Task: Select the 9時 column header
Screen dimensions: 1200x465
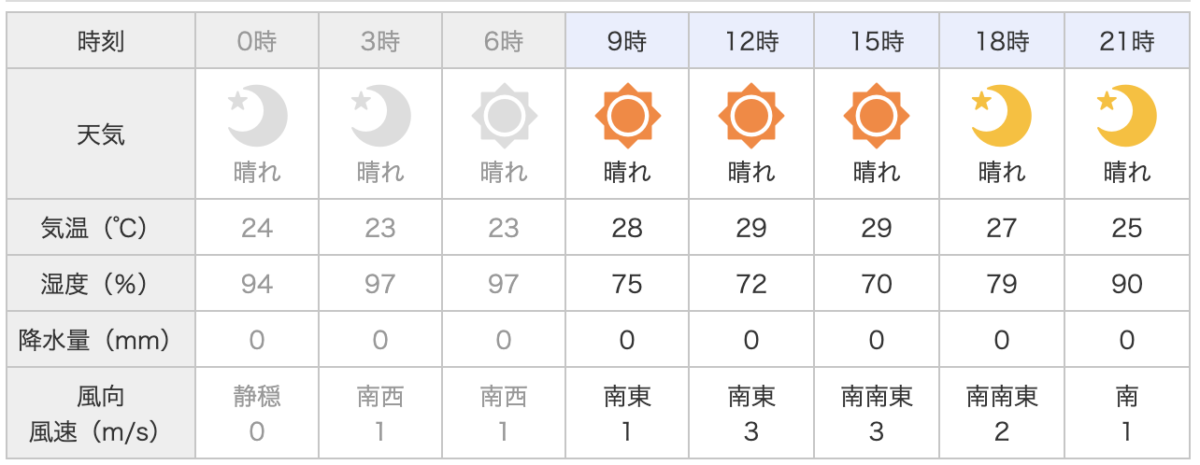Action: click(627, 42)
